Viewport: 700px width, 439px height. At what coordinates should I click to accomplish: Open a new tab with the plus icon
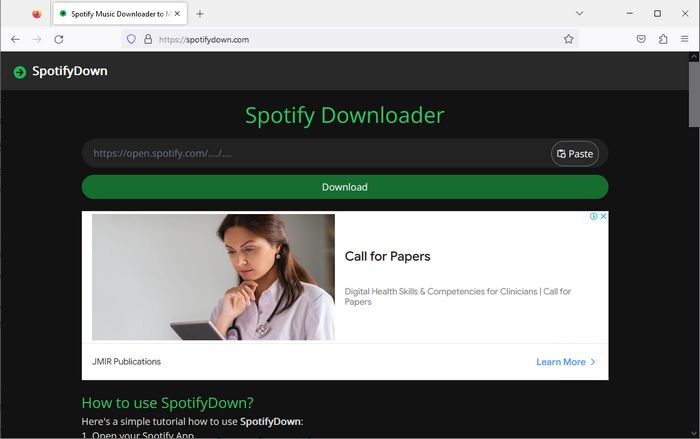pyautogui.click(x=200, y=14)
